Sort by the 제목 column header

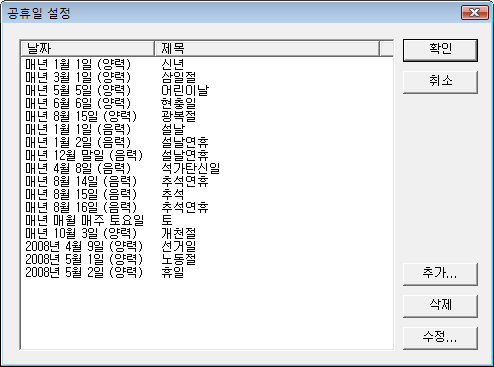pos(267,49)
